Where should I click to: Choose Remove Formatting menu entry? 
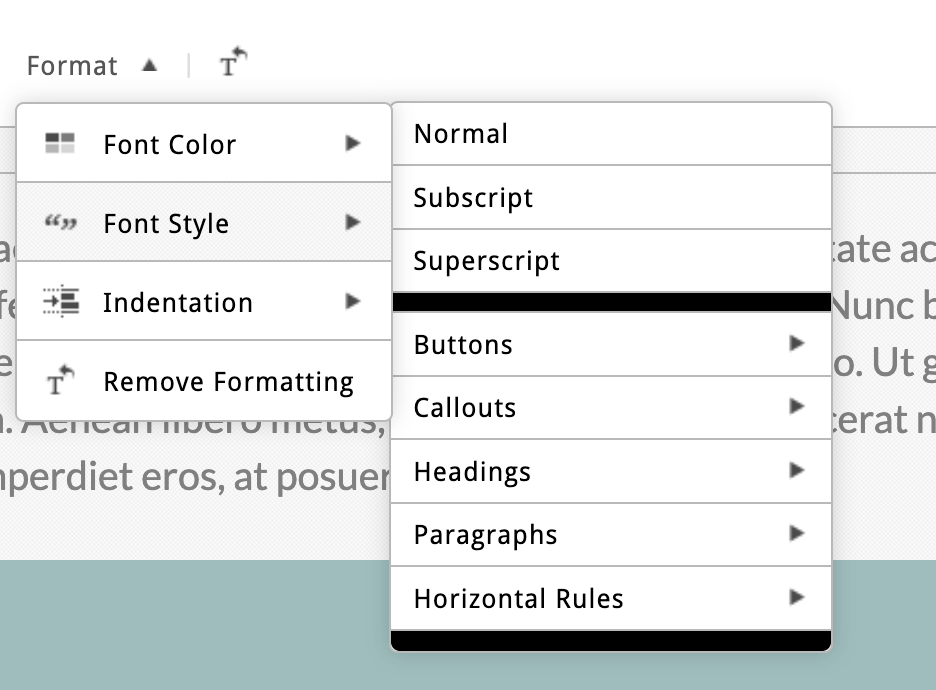click(x=228, y=382)
